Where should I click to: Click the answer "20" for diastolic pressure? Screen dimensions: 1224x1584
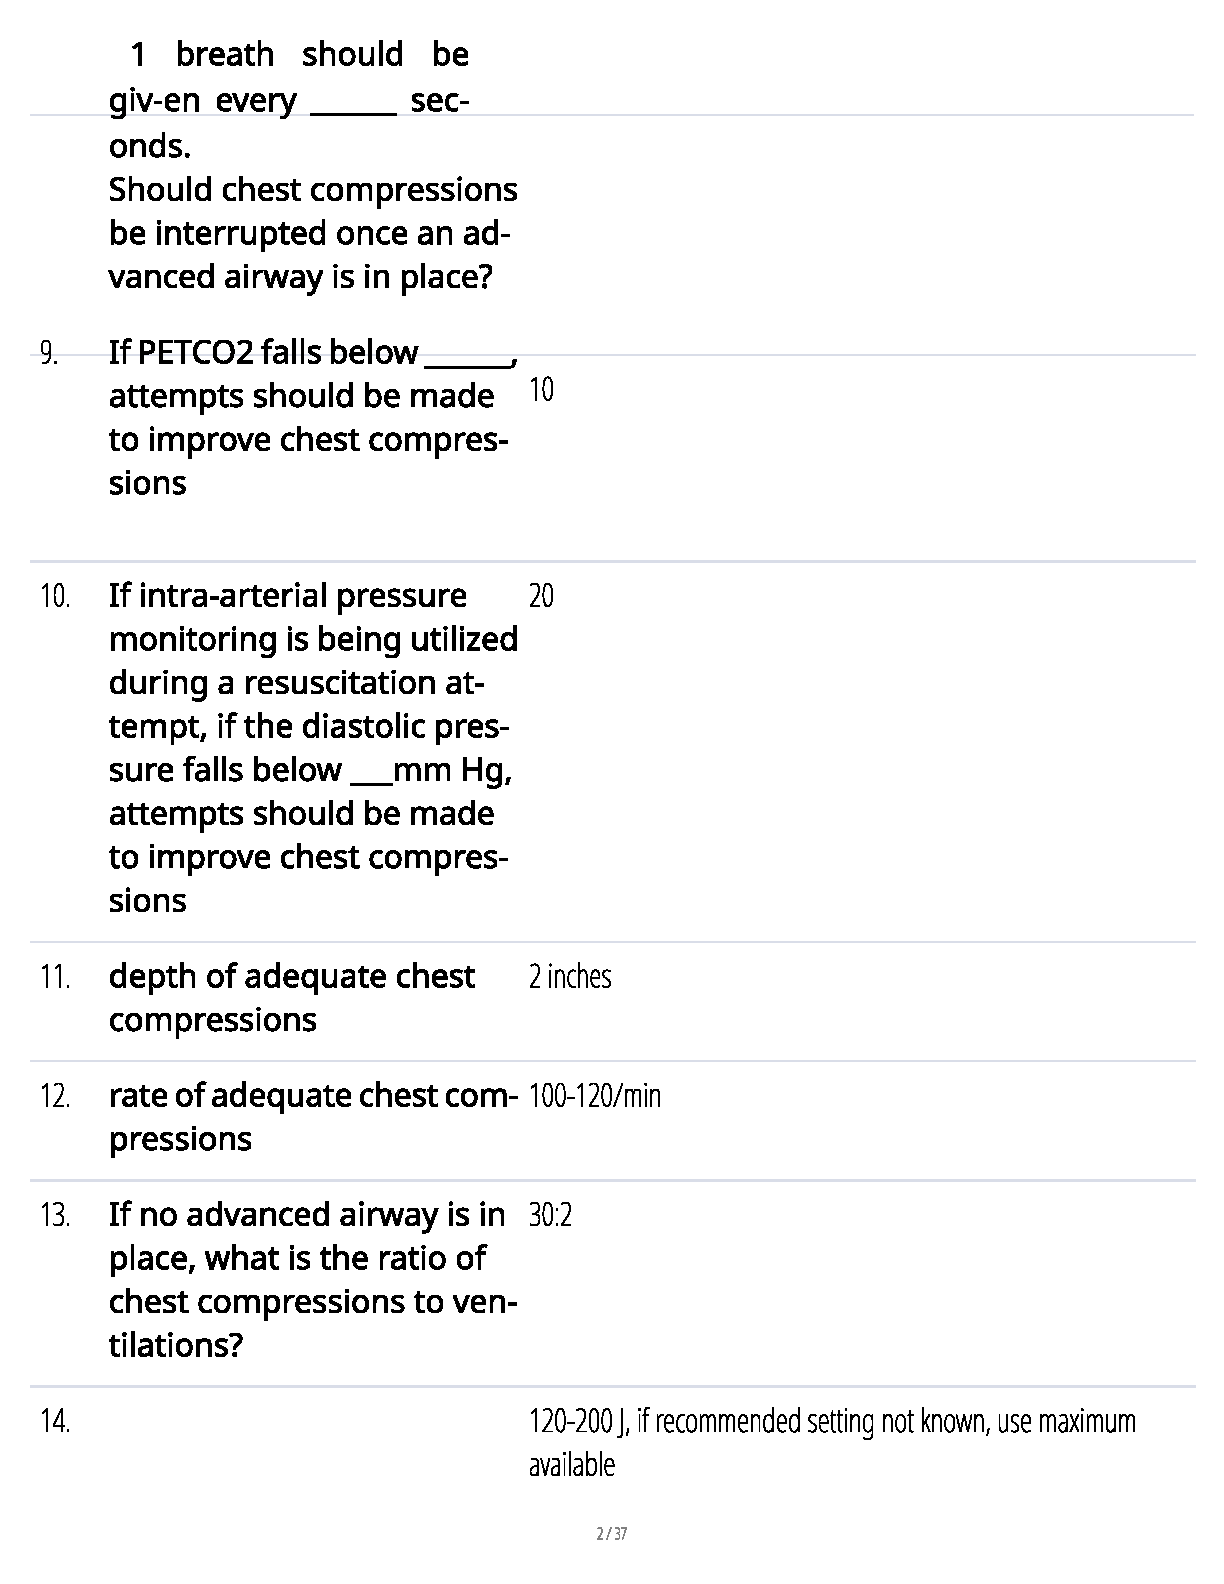tap(541, 597)
